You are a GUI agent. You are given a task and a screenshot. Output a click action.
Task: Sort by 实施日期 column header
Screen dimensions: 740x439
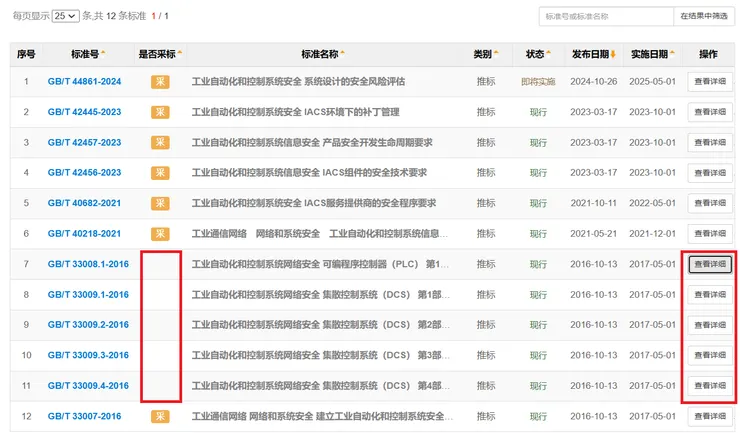tap(653, 54)
